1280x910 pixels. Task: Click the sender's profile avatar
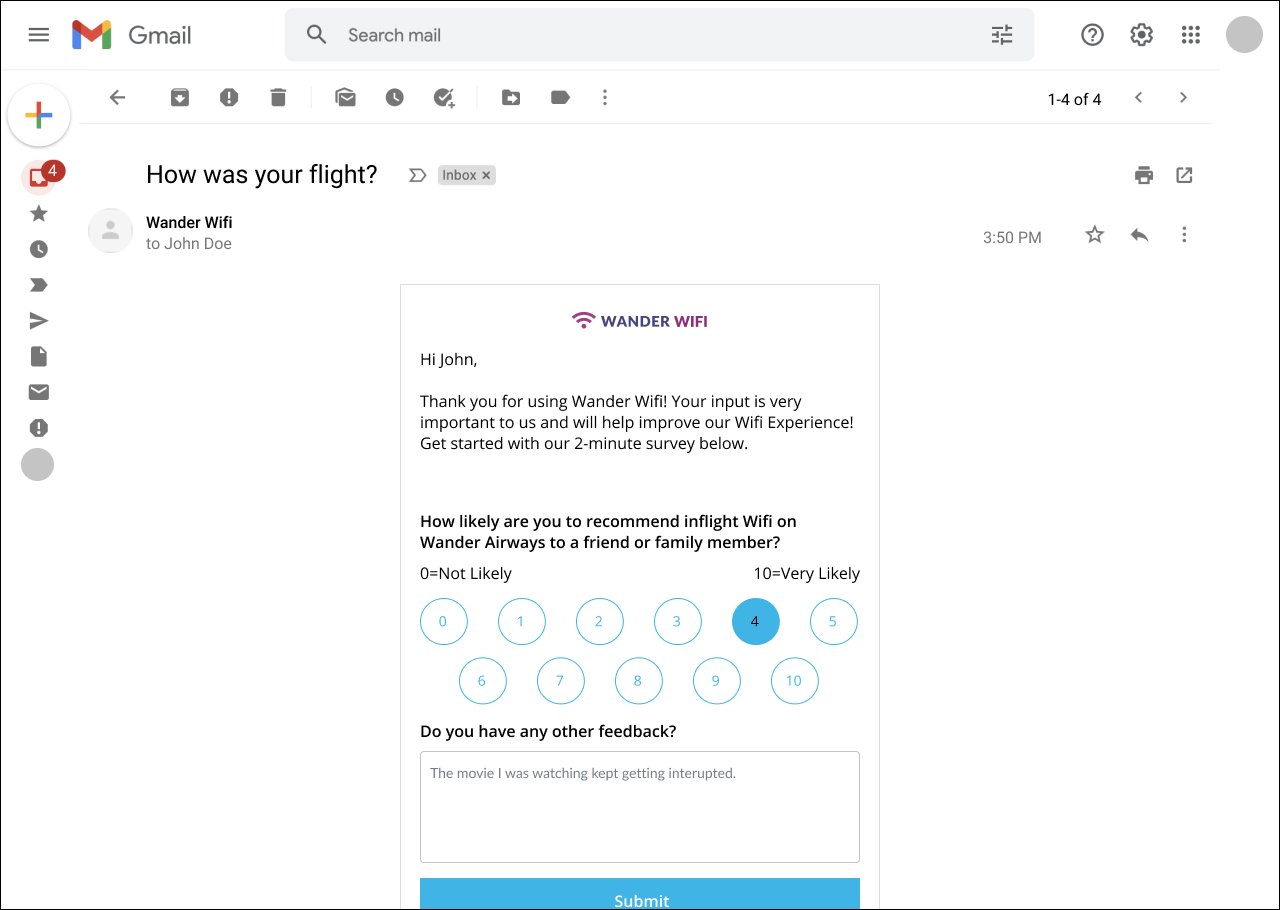coord(111,231)
